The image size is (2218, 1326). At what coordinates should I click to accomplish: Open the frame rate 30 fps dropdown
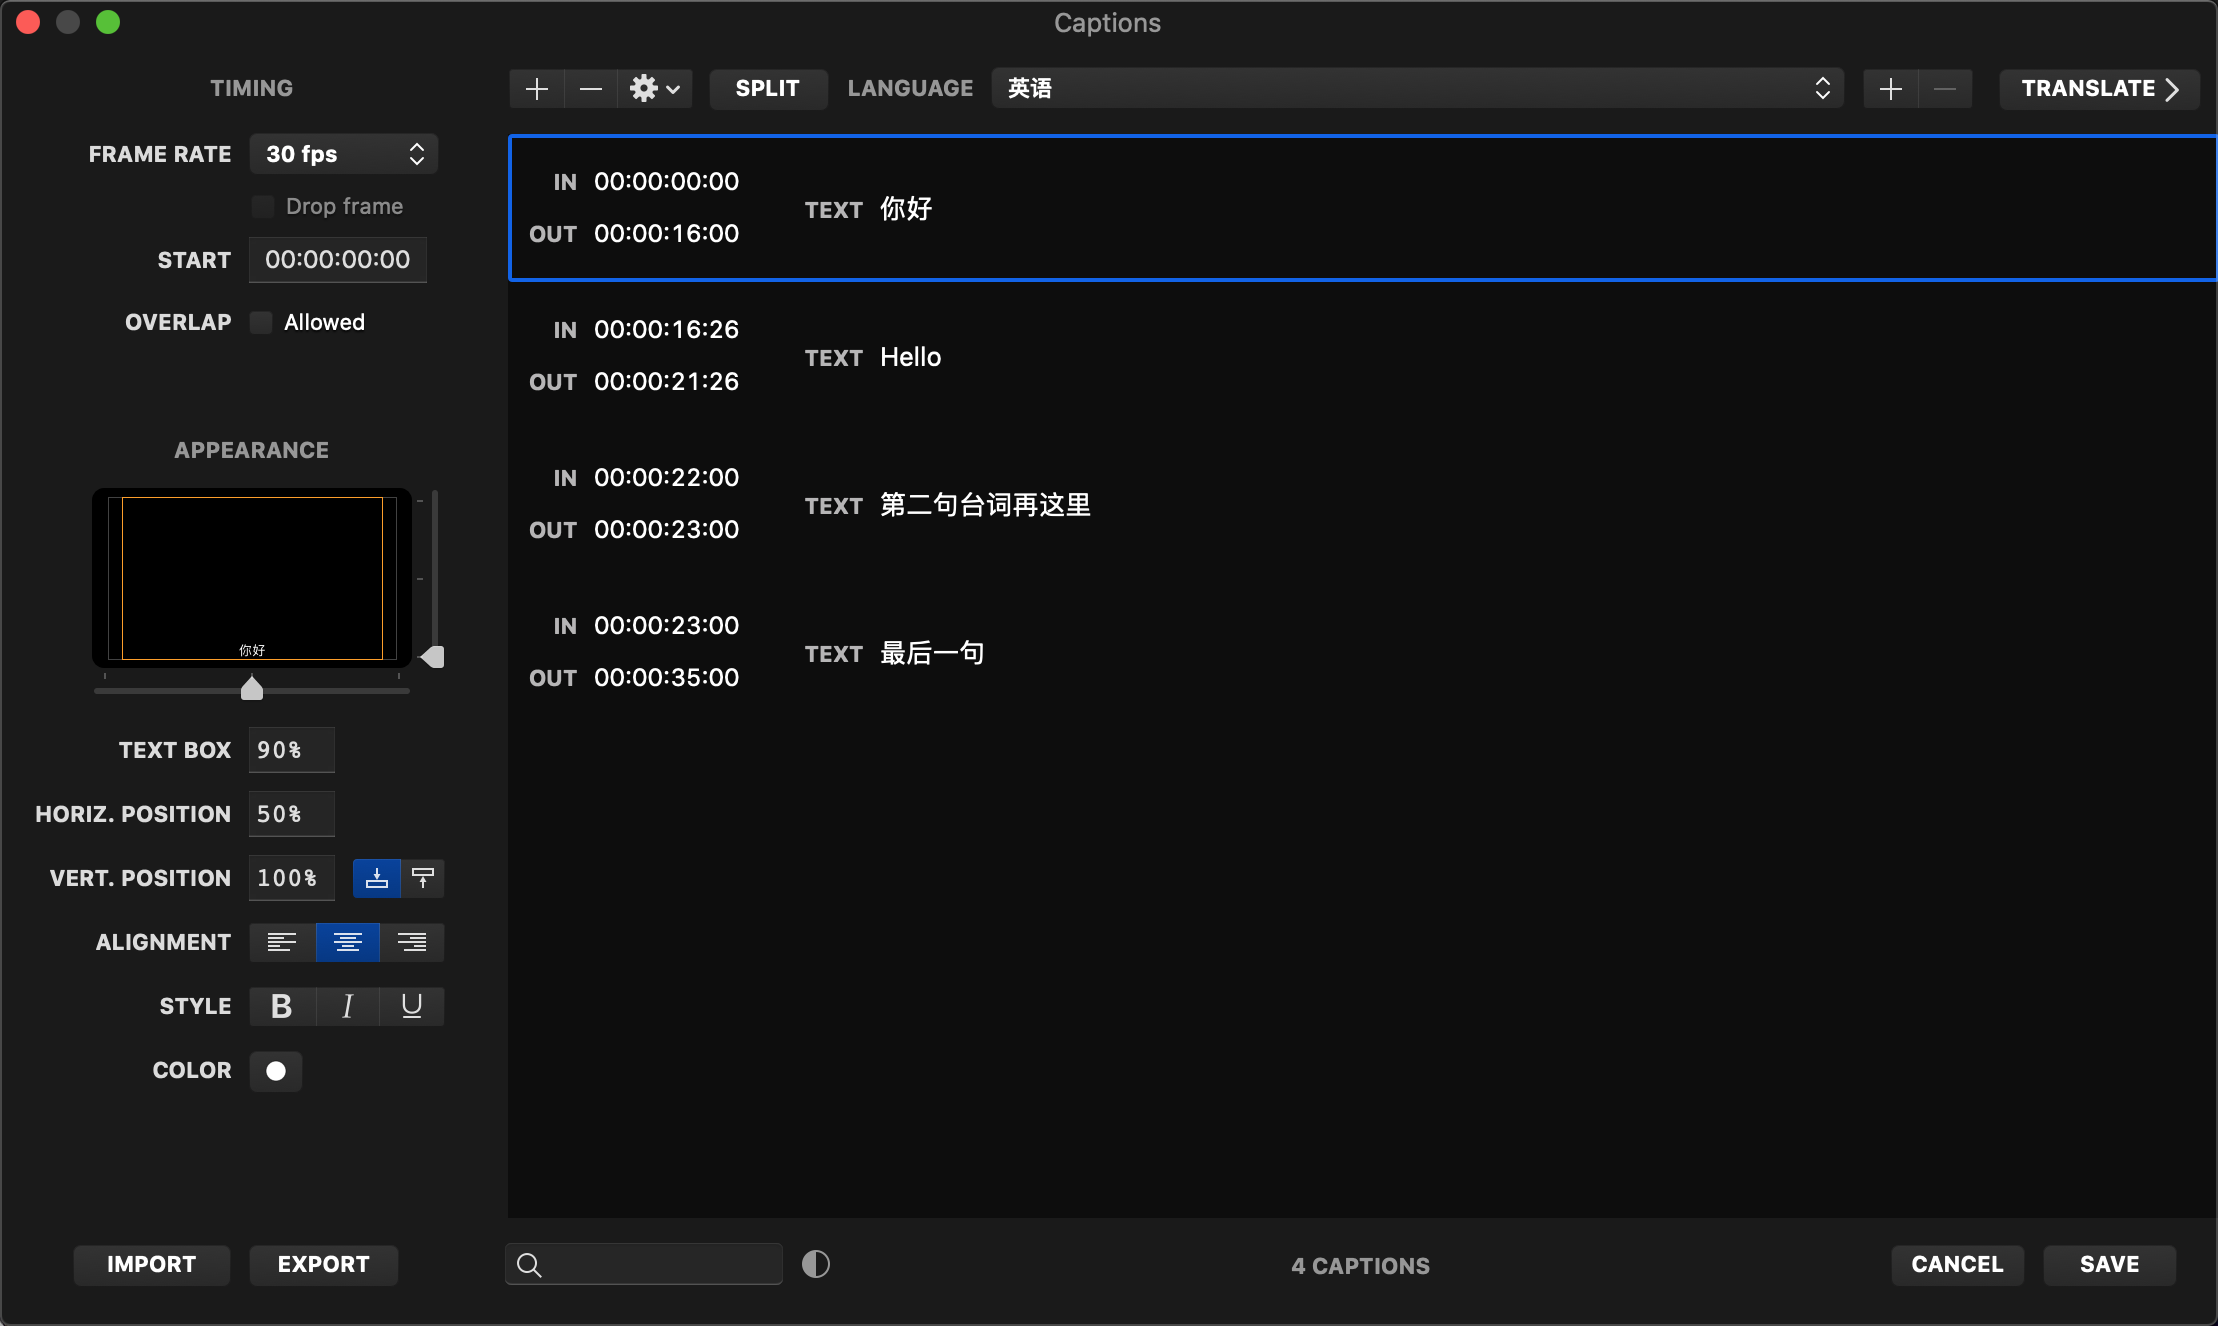(x=343, y=154)
